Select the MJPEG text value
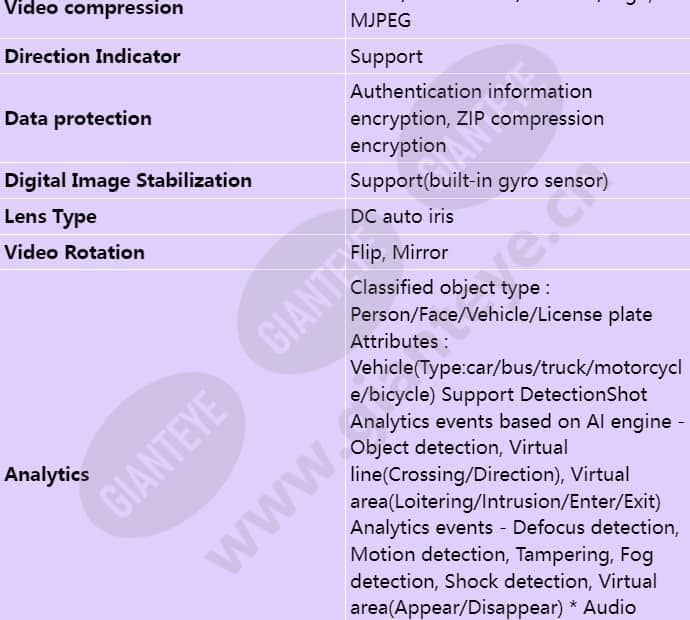The height and width of the screenshot is (620, 690). 380,20
